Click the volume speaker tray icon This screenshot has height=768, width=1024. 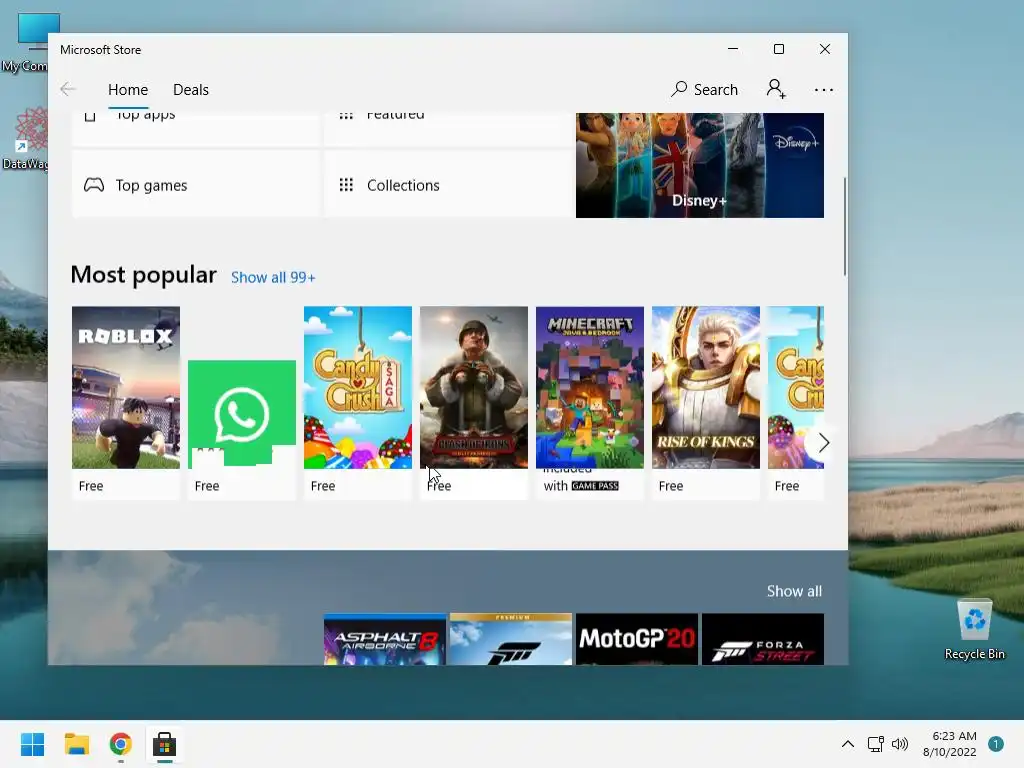[x=900, y=744]
